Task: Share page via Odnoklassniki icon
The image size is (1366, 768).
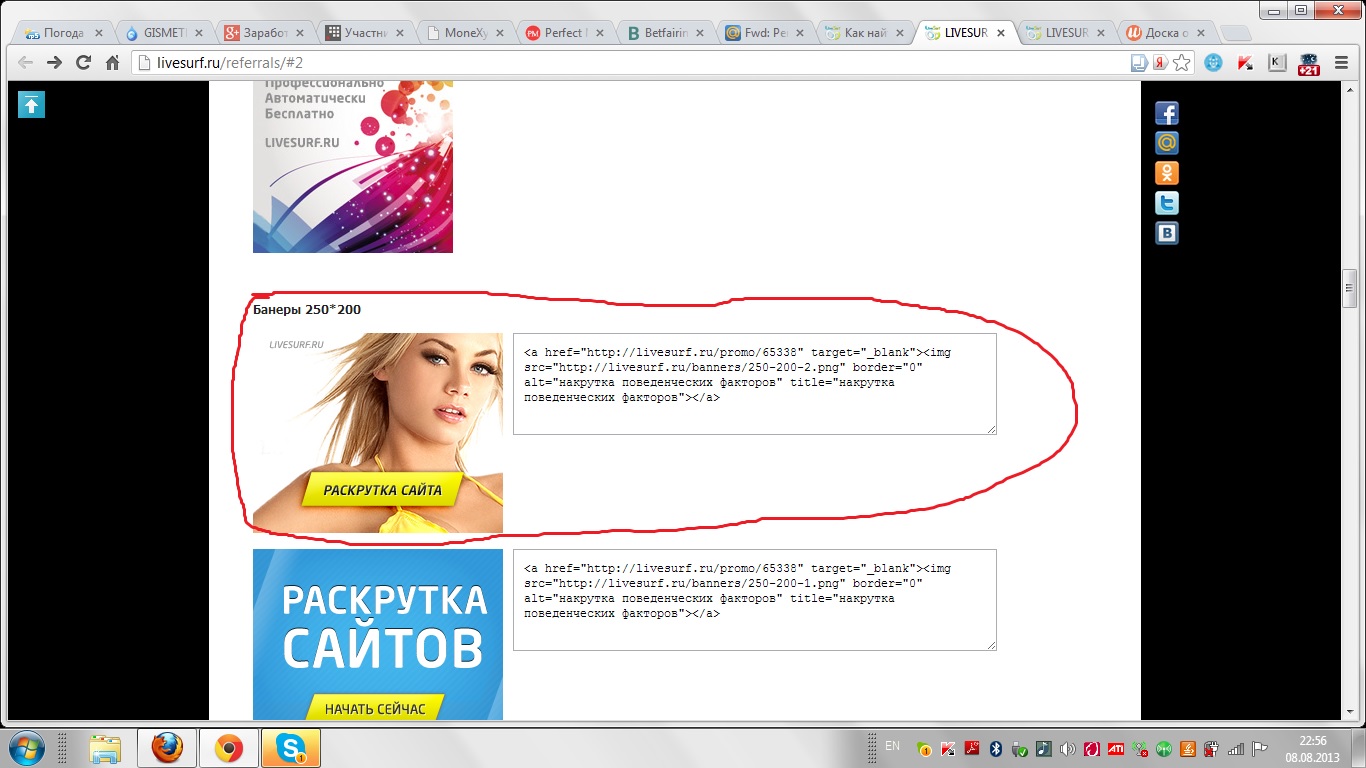Action: pyautogui.click(x=1166, y=173)
